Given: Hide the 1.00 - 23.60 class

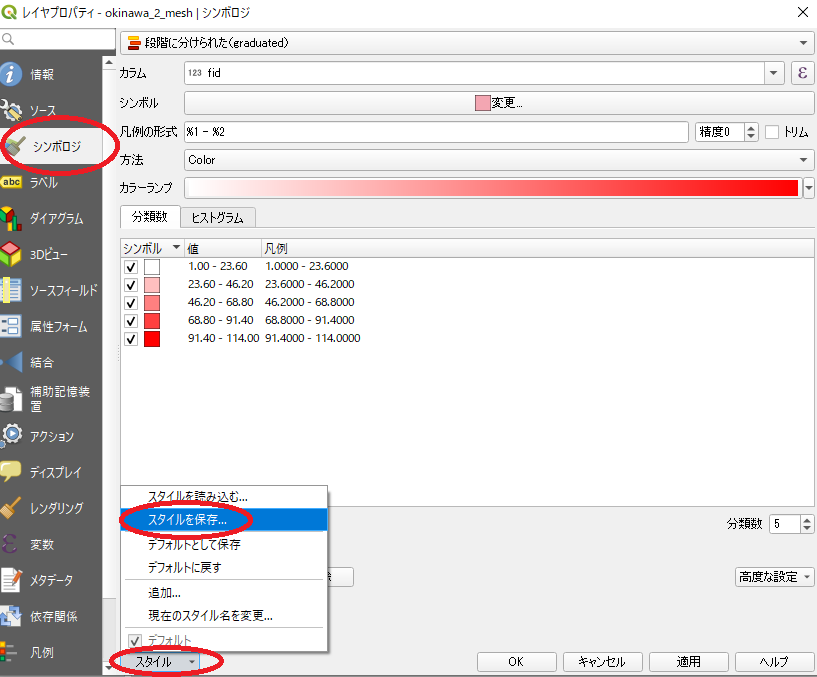Looking at the screenshot, I should [x=131, y=266].
